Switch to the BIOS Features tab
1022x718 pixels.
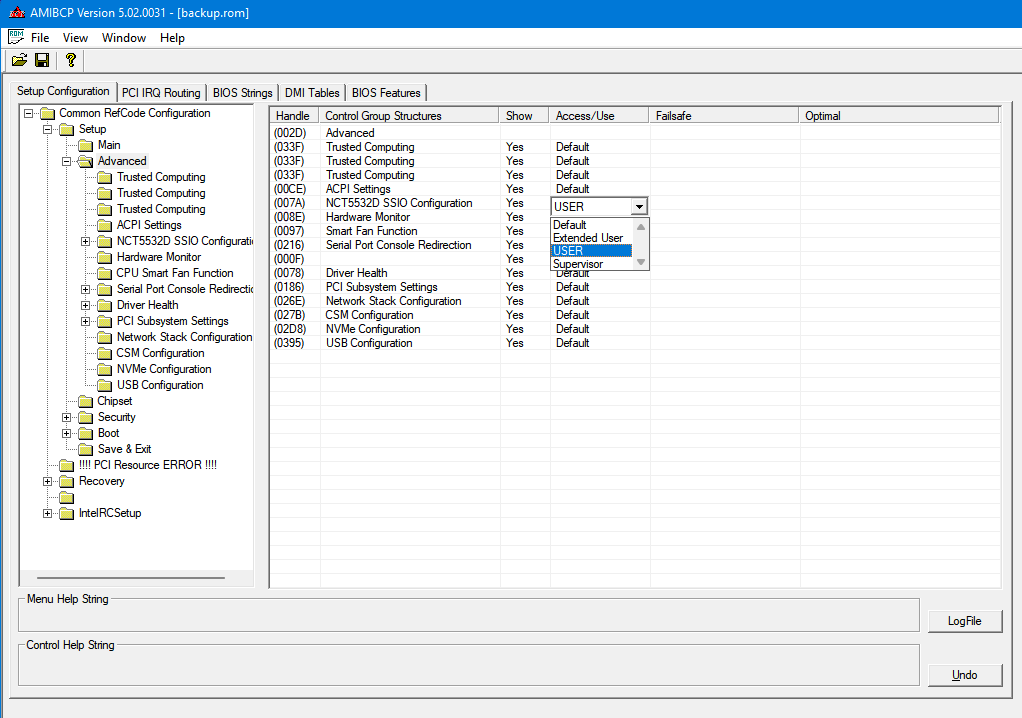386,93
